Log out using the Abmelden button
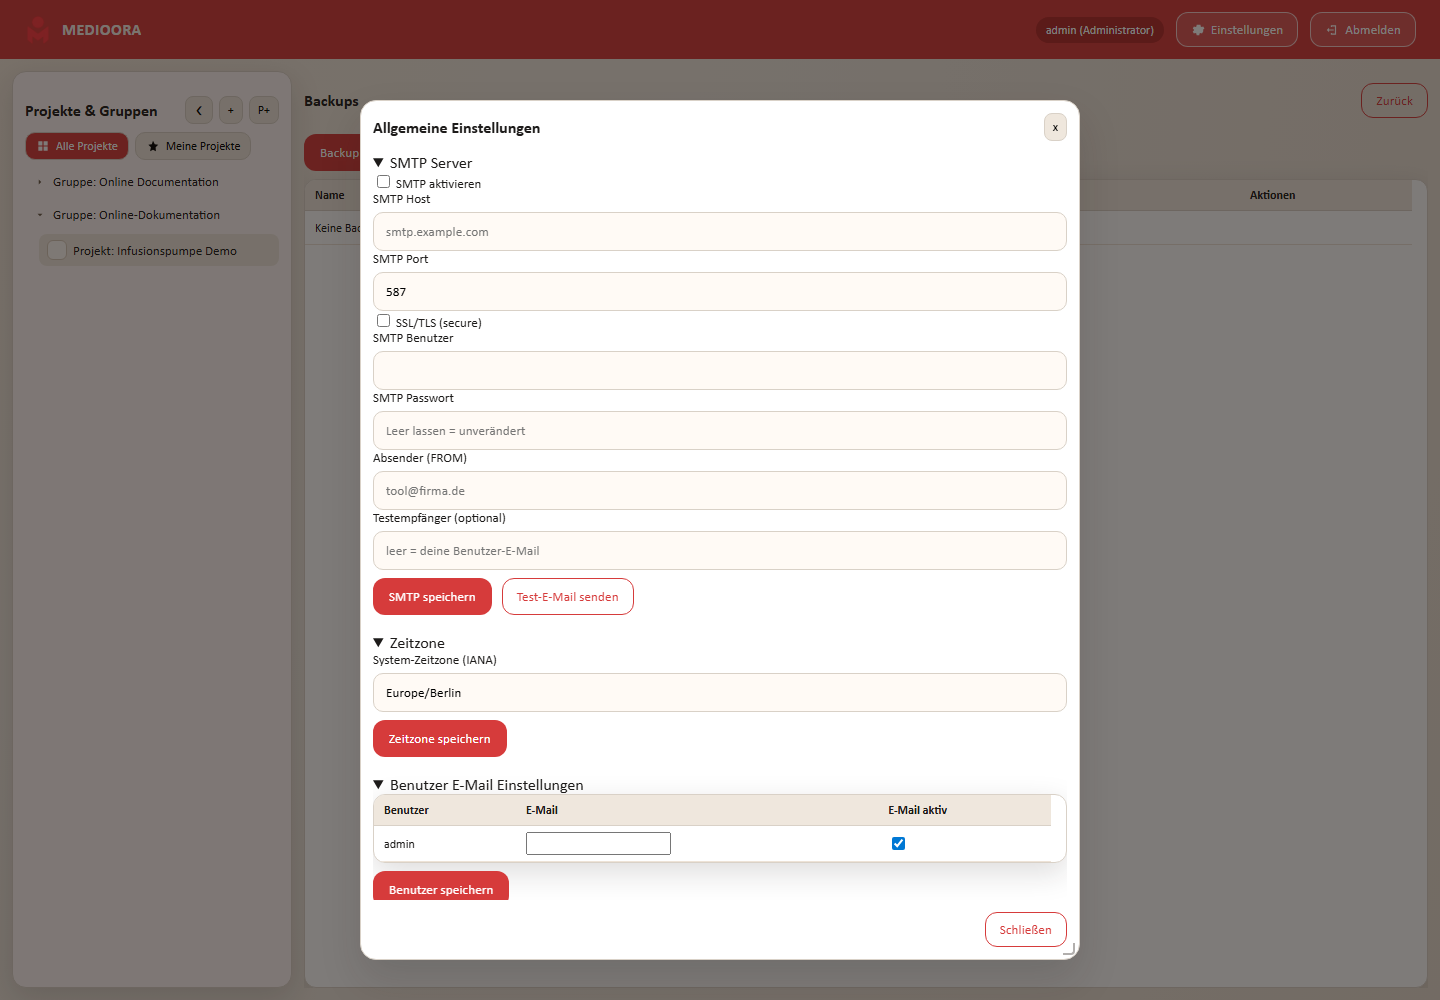The height and width of the screenshot is (1000, 1440). click(x=1363, y=30)
